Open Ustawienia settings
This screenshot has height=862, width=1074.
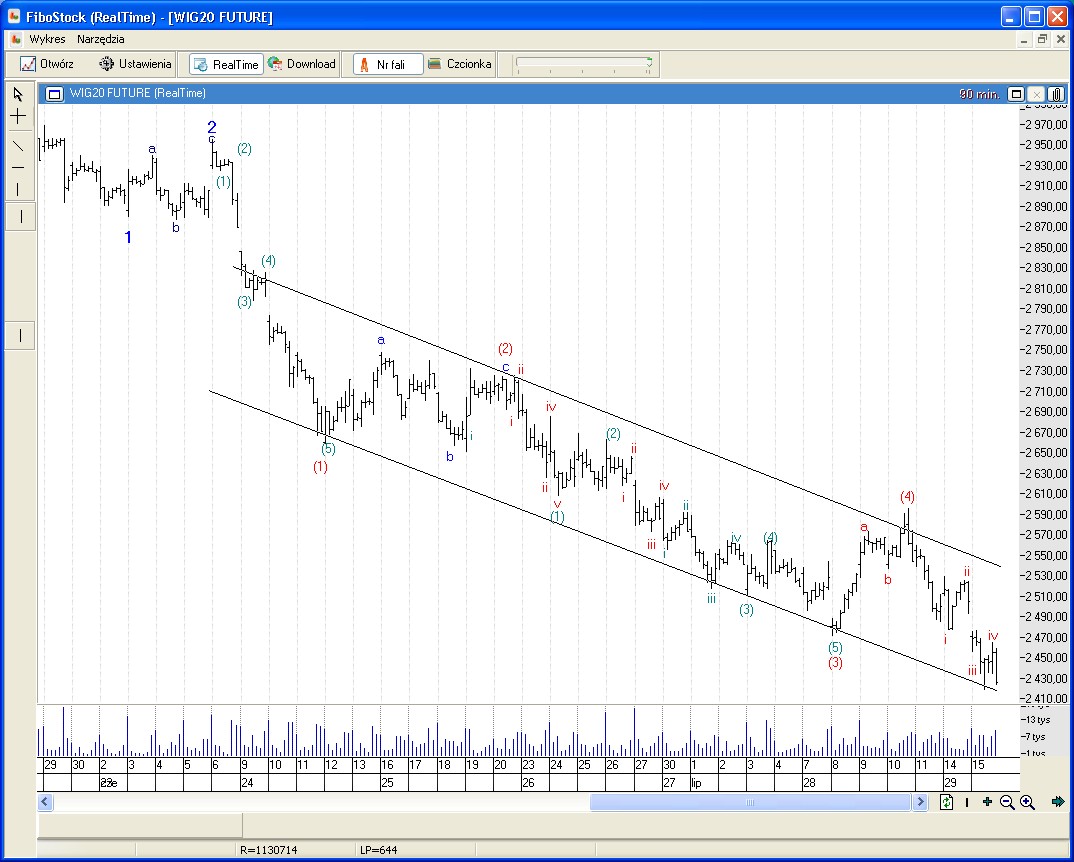pos(135,64)
